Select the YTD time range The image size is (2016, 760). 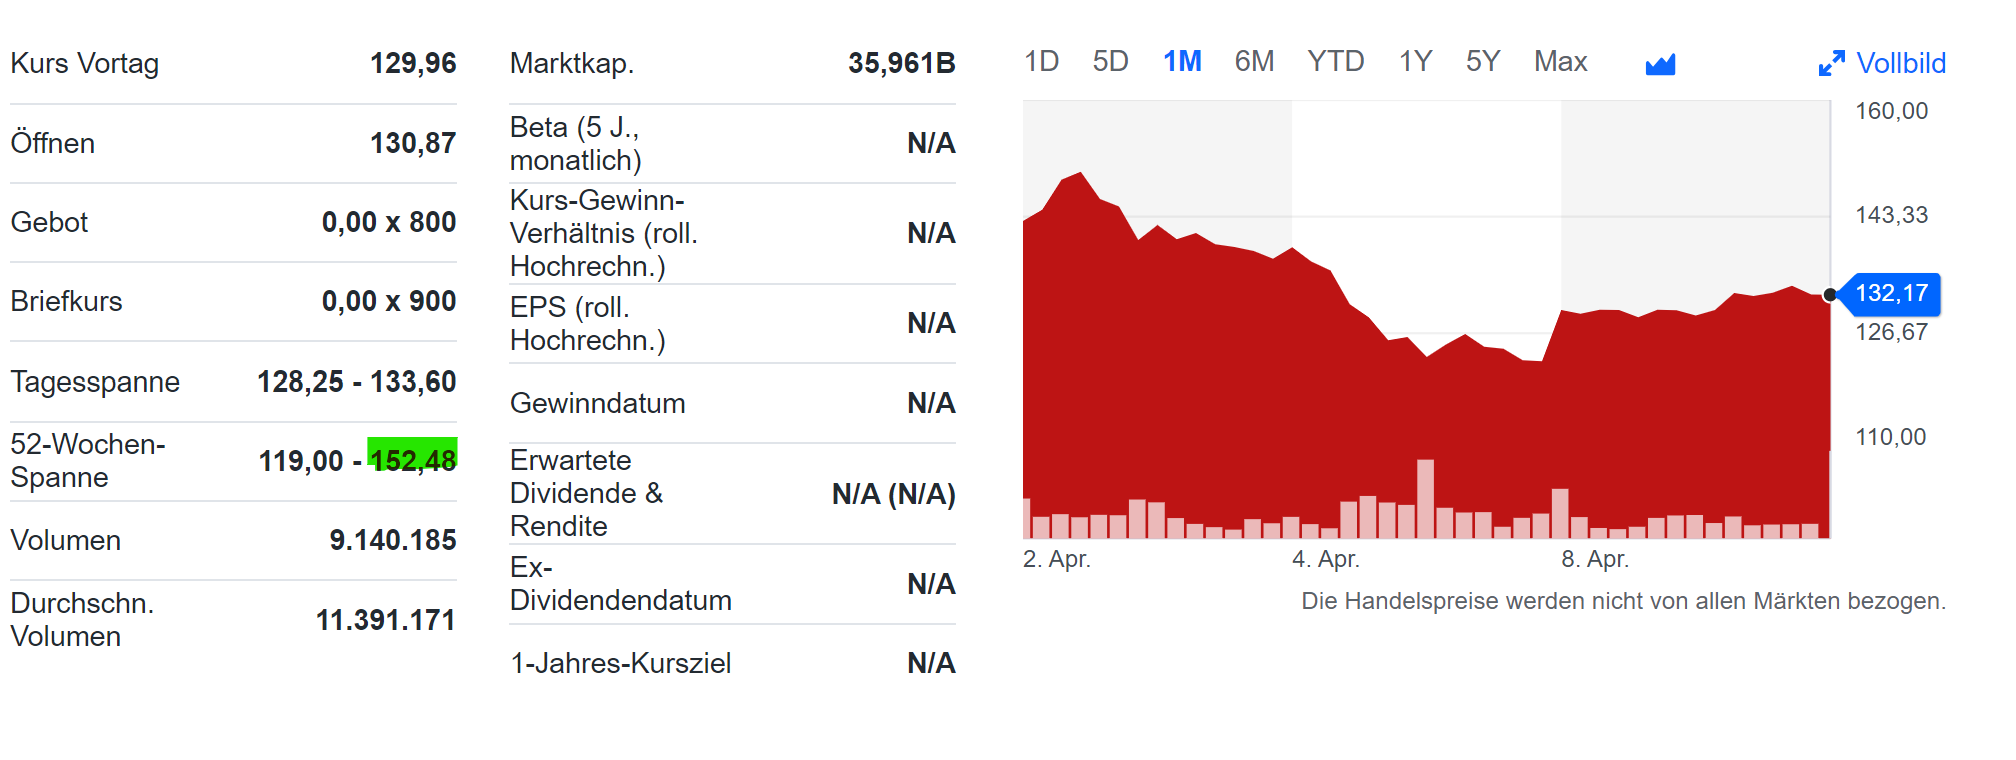(x=1337, y=61)
